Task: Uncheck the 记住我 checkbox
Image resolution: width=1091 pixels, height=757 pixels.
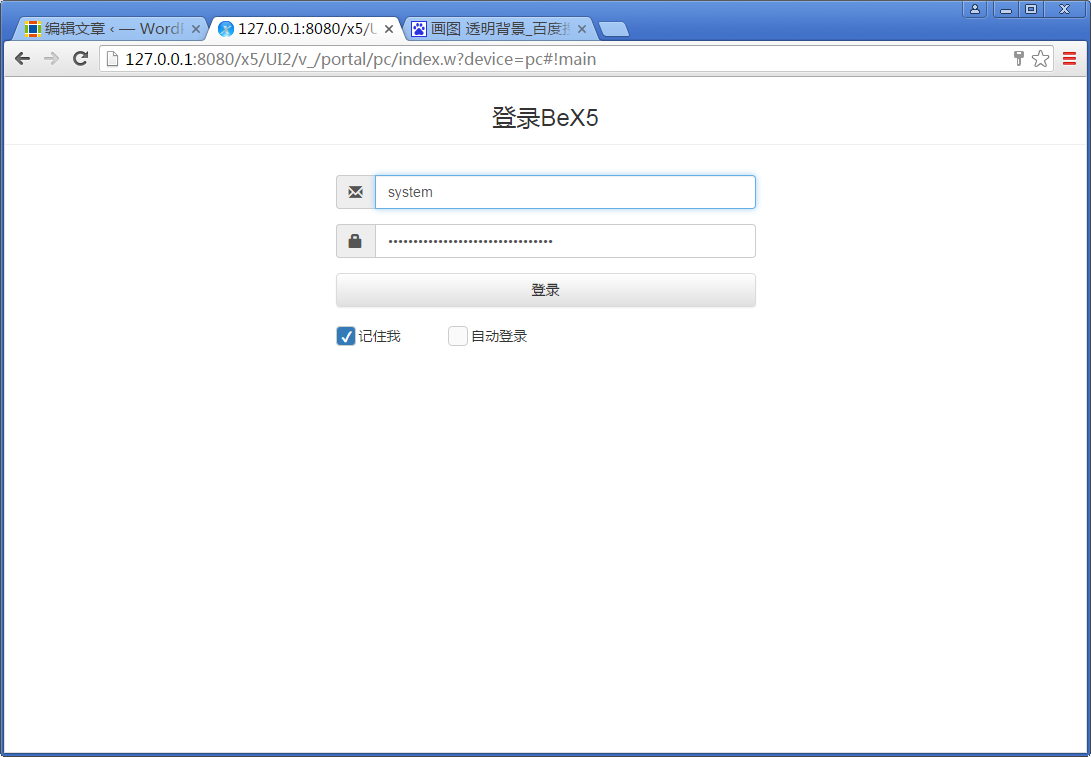Action: tap(346, 336)
